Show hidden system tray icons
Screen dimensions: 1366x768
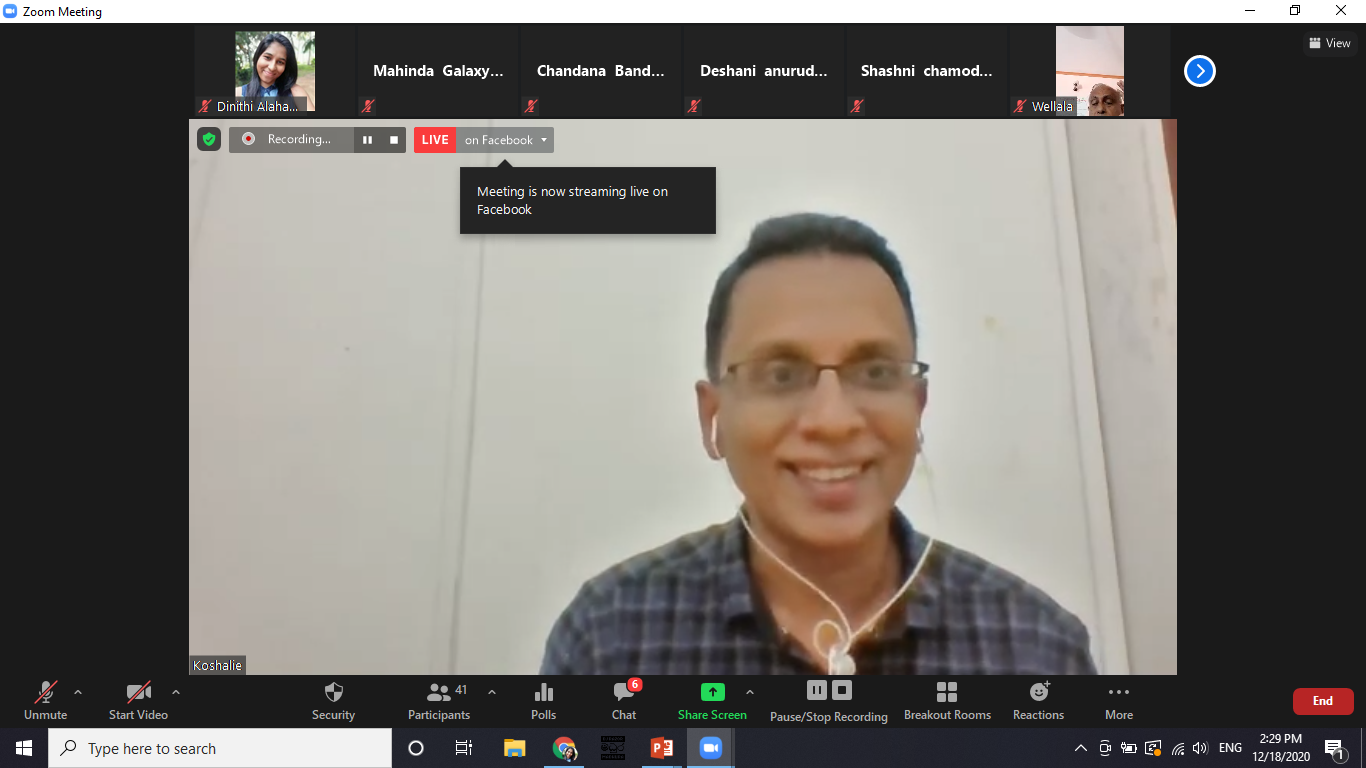pyautogui.click(x=1081, y=748)
